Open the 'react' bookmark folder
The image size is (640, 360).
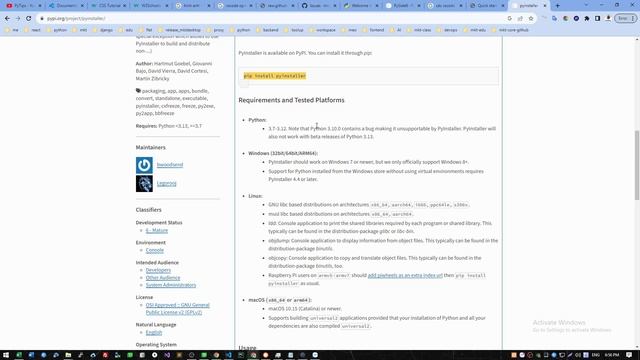click(x=33, y=30)
